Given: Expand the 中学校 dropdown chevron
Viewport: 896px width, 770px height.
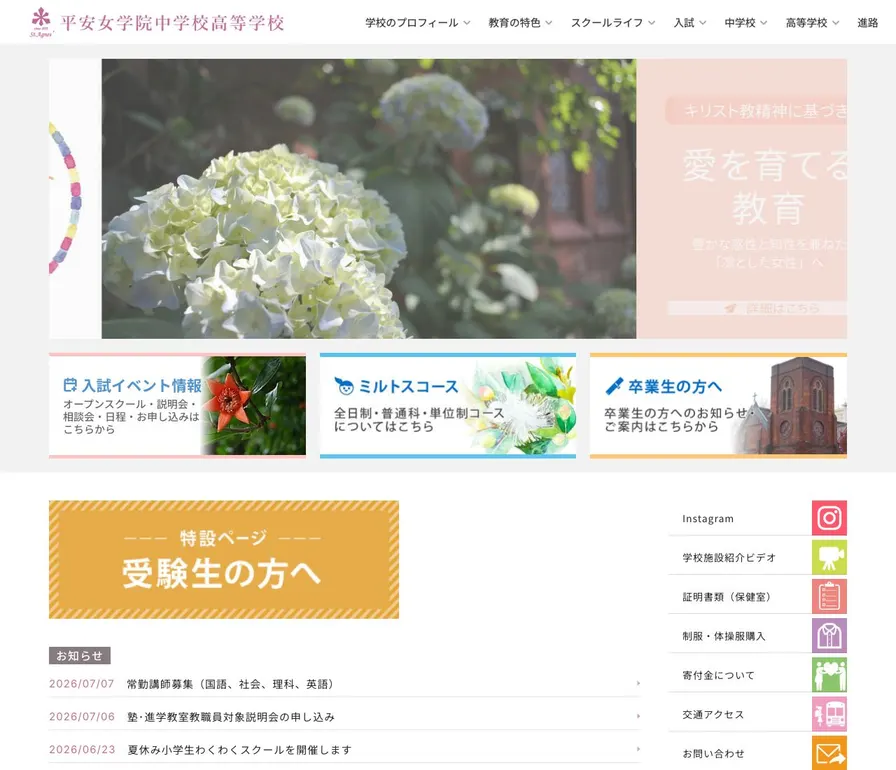Looking at the screenshot, I should click(x=764, y=23).
